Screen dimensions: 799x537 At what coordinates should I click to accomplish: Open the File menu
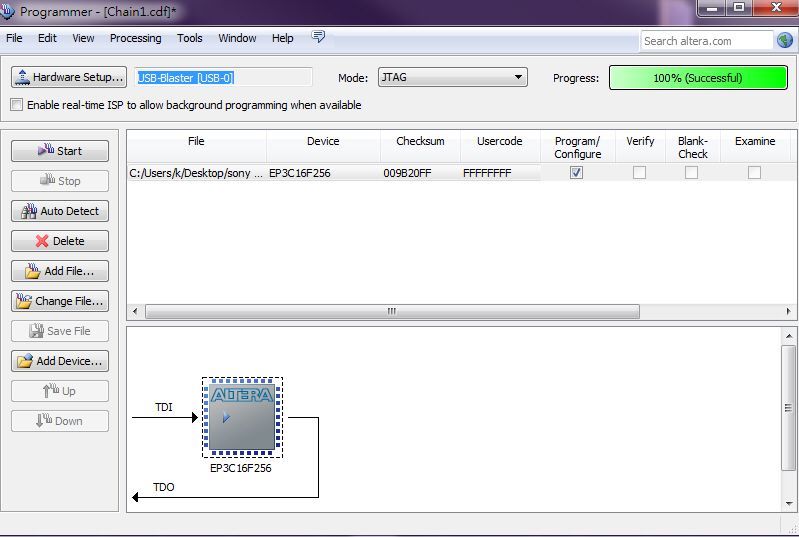tap(14, 38)
